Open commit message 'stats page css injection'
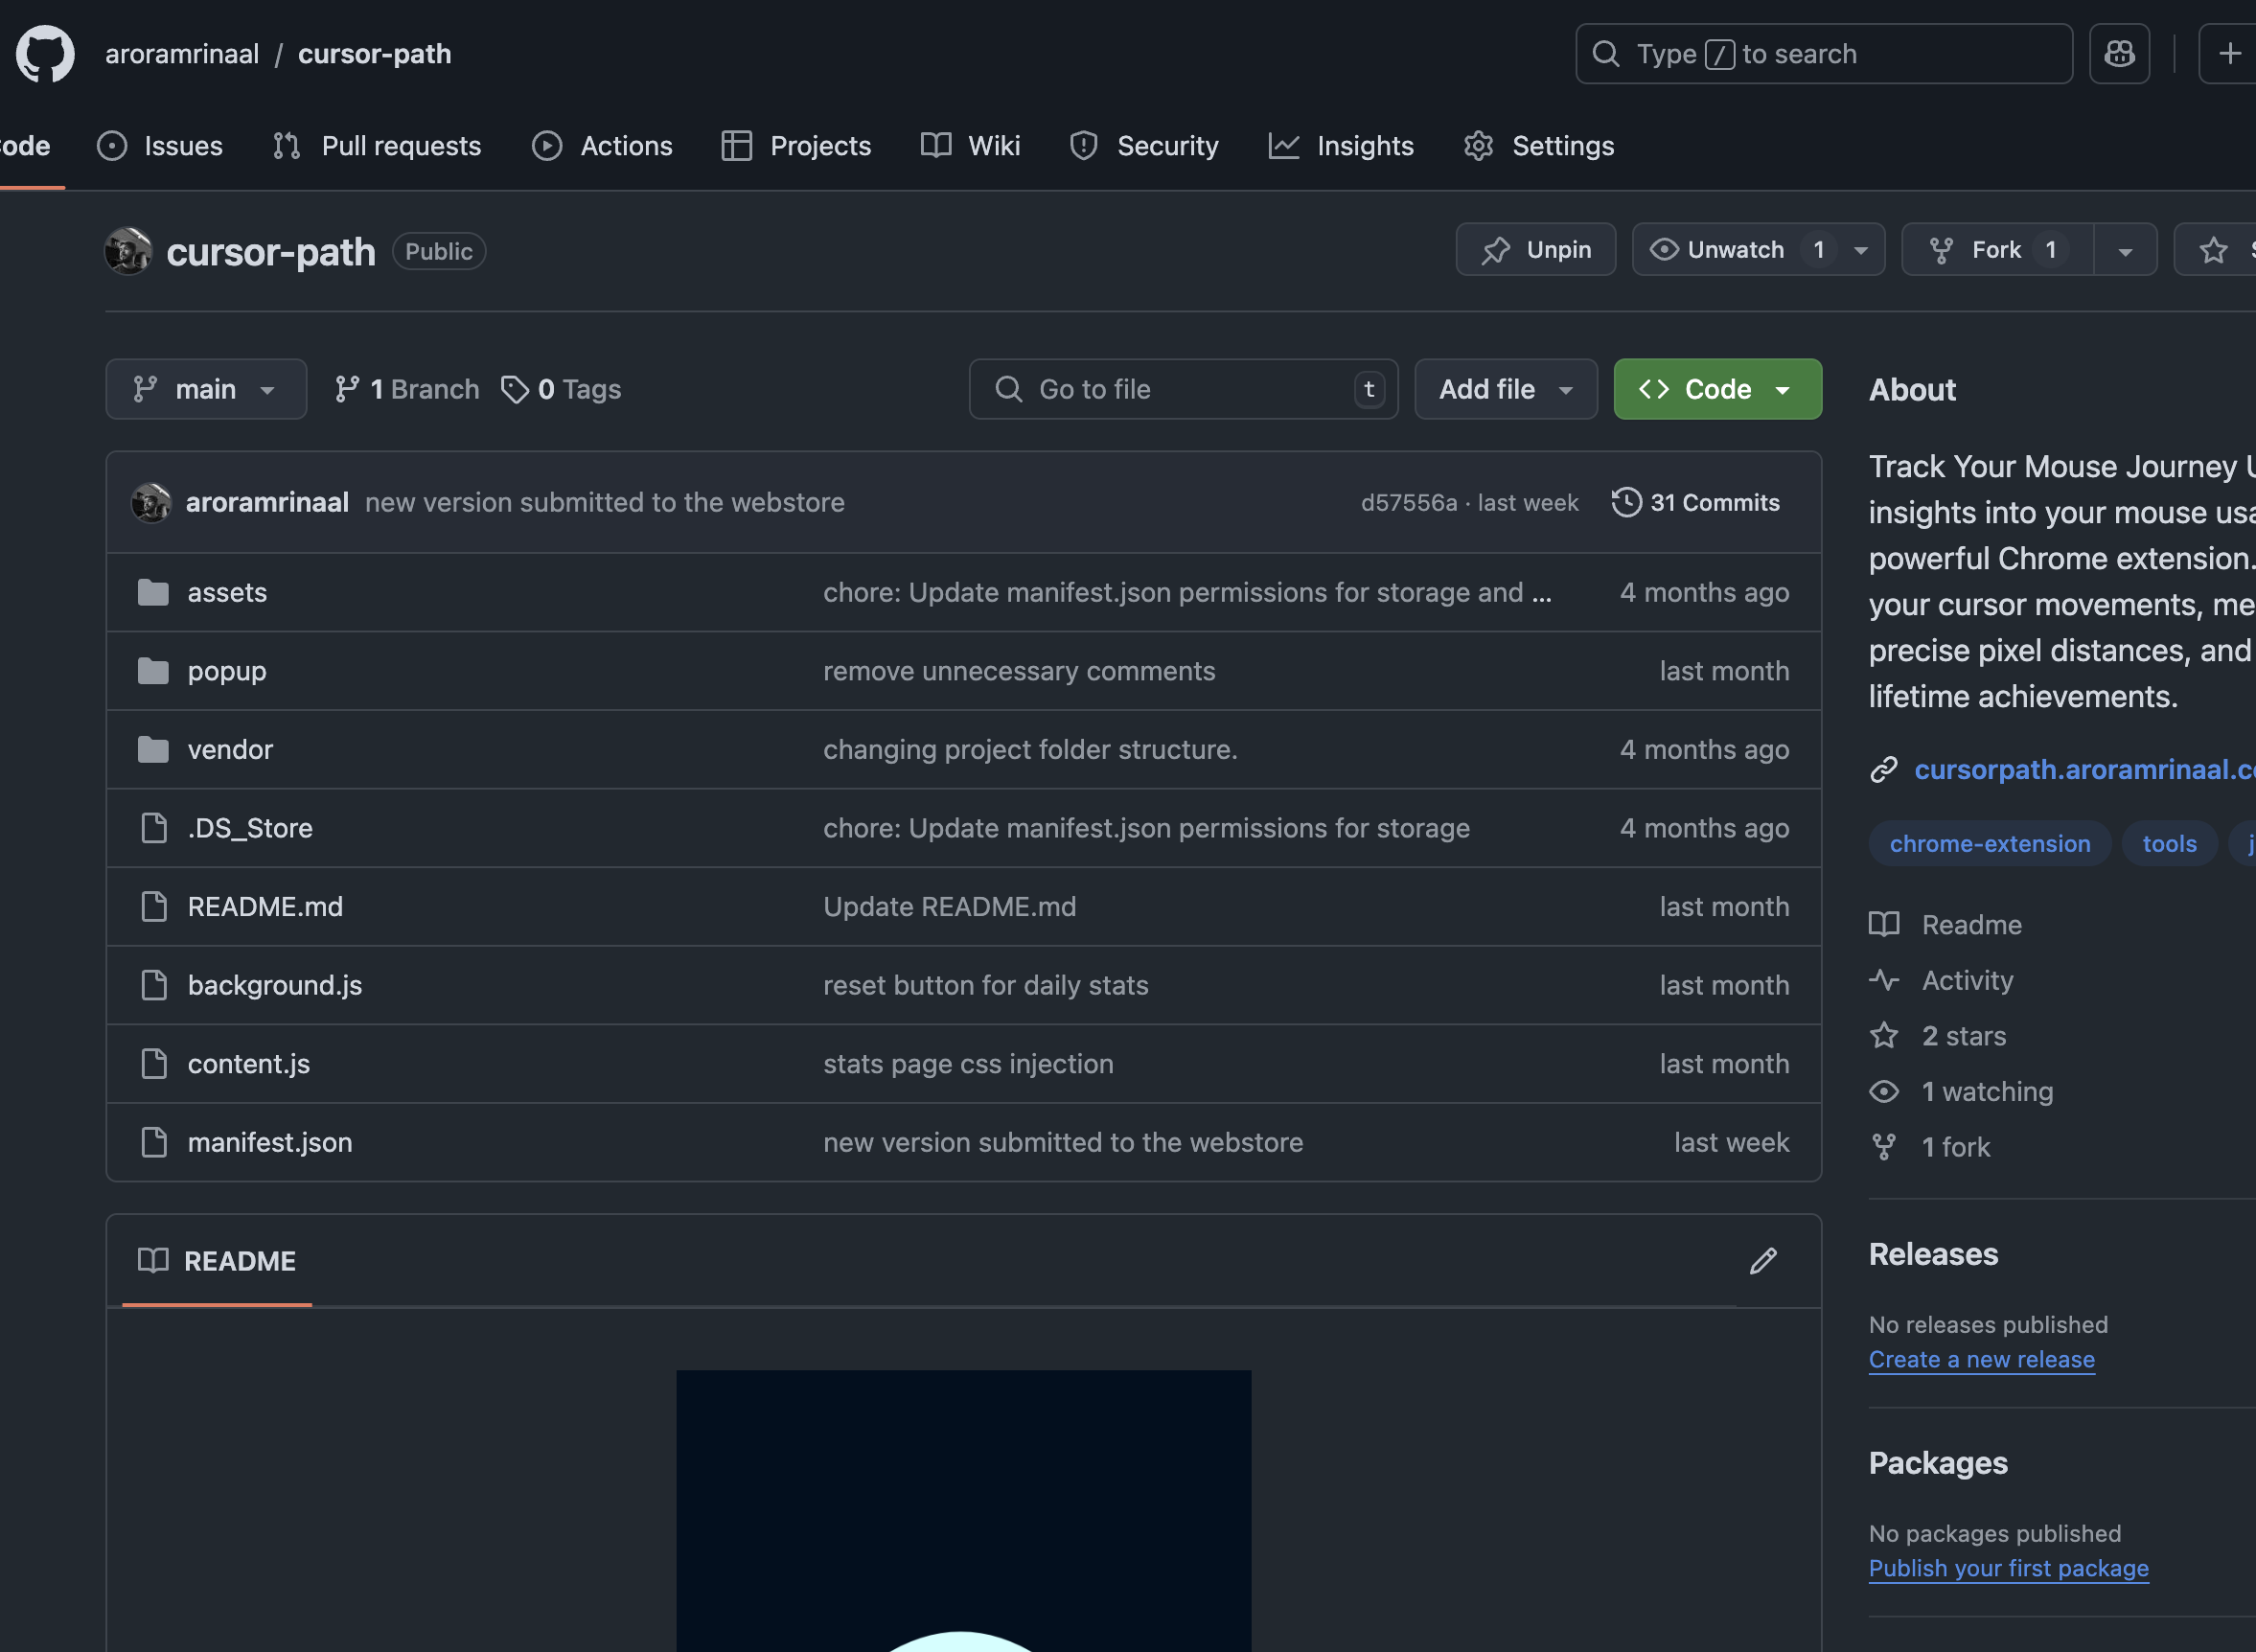 (968, 1064)
